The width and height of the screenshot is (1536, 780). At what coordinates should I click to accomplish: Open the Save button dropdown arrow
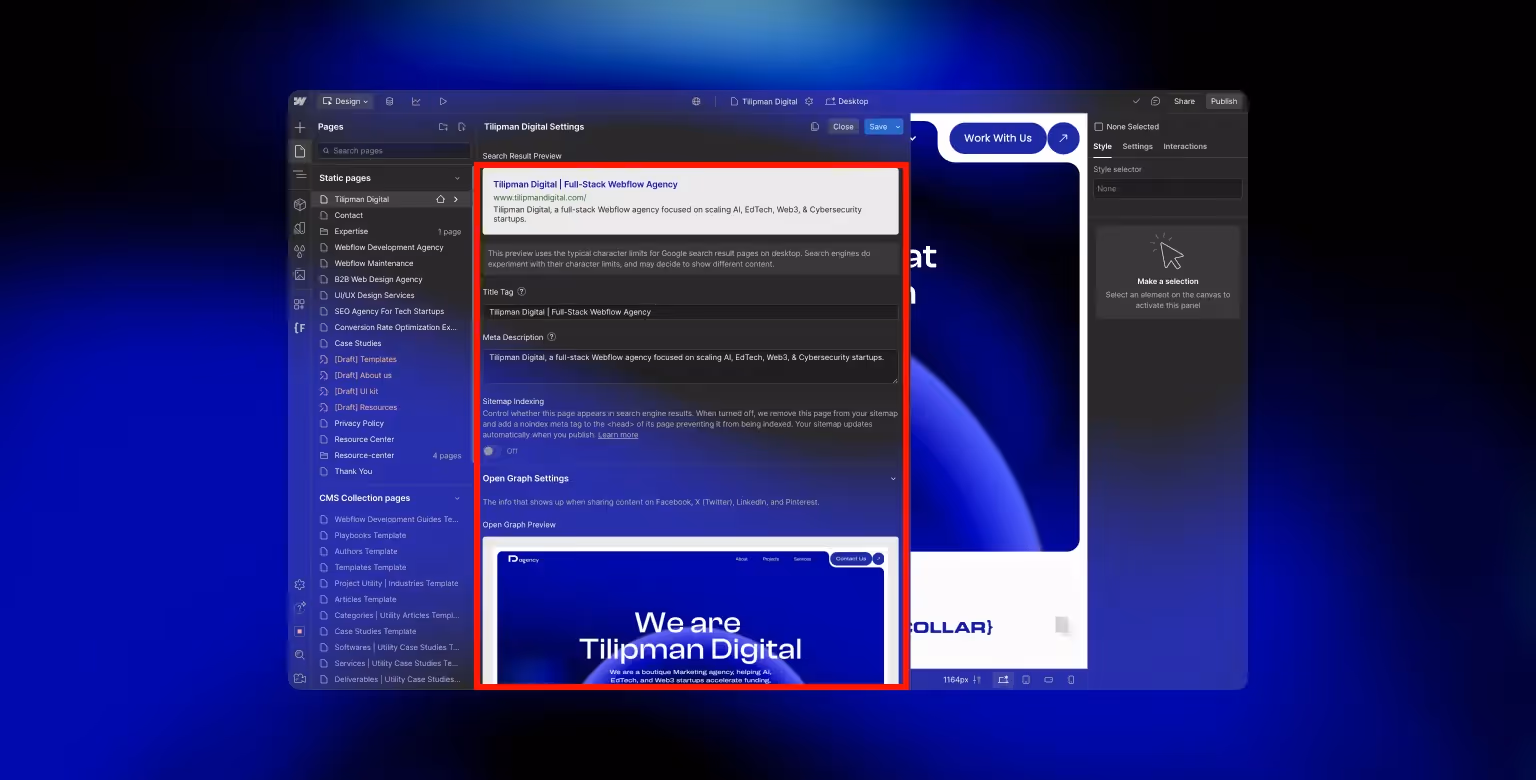tap(898, 127)
